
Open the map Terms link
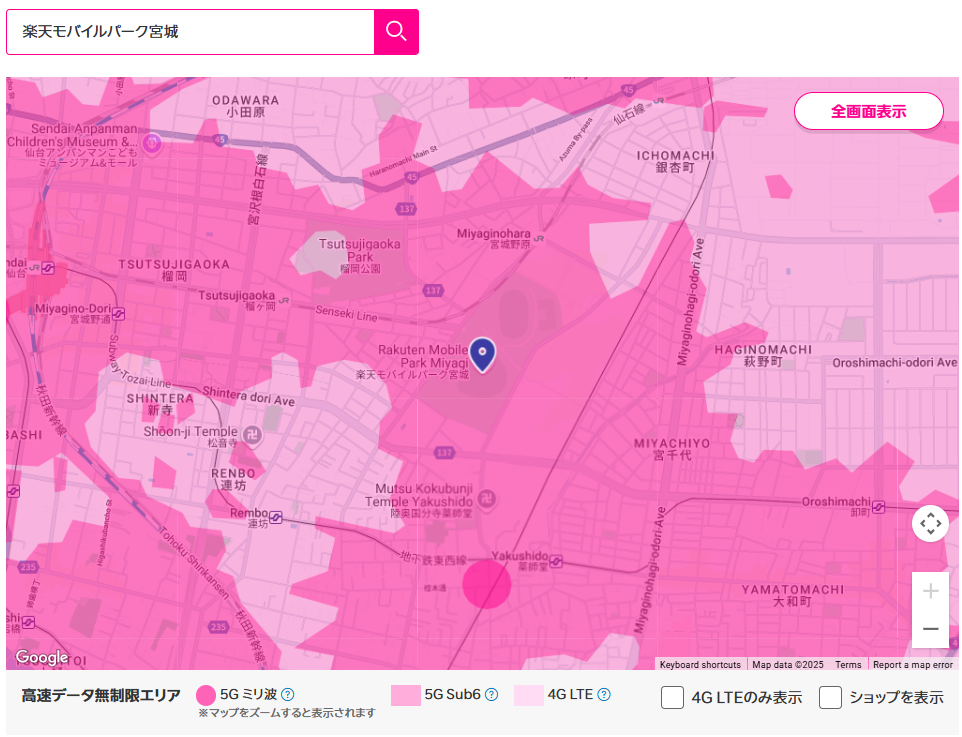(848, 665)
